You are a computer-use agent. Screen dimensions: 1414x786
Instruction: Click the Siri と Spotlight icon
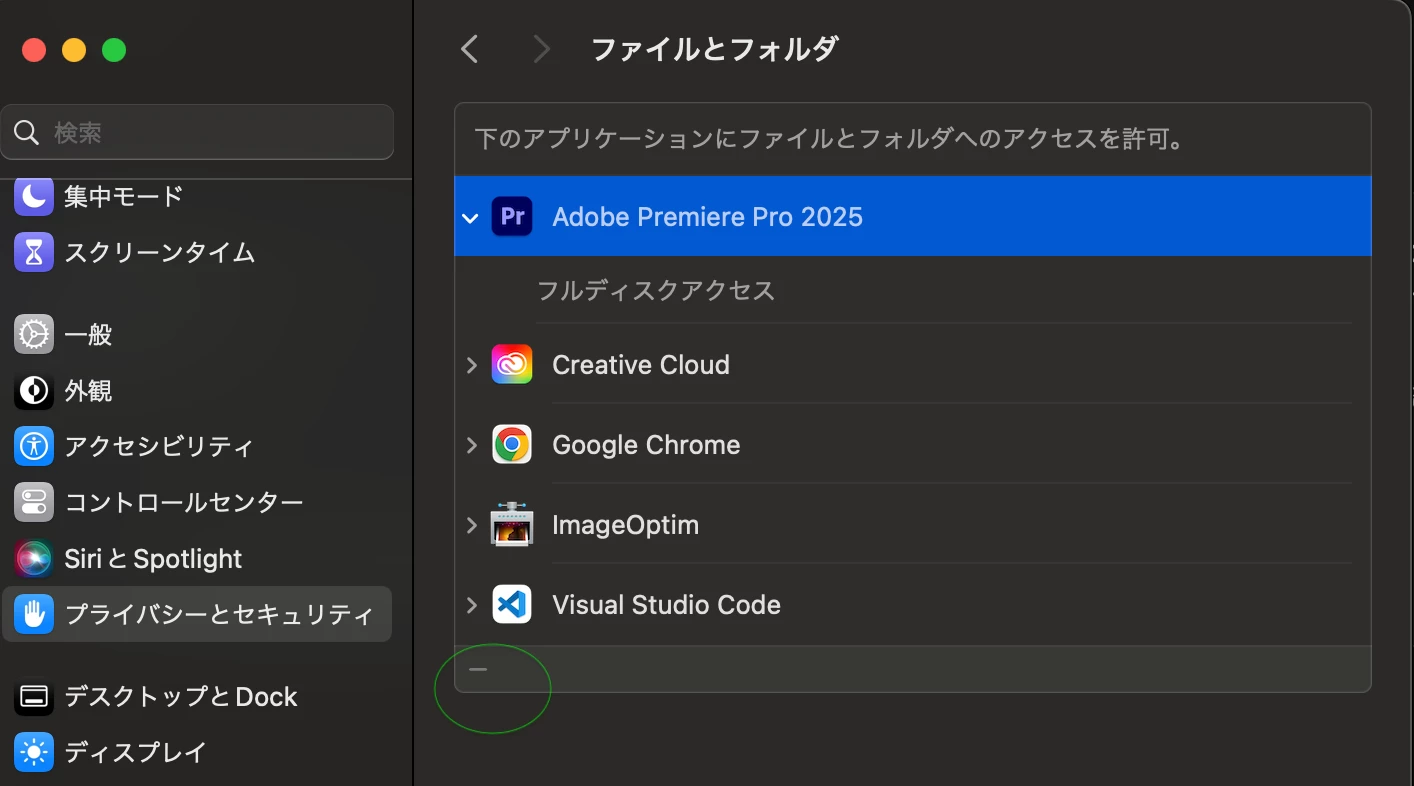(x=34, y=559)
